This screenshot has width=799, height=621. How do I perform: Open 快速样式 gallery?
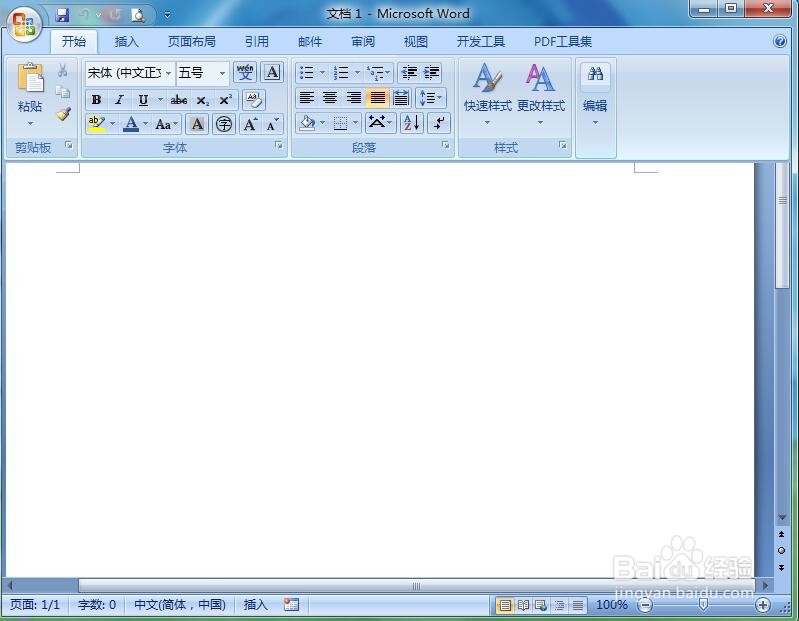coord(488,94)
